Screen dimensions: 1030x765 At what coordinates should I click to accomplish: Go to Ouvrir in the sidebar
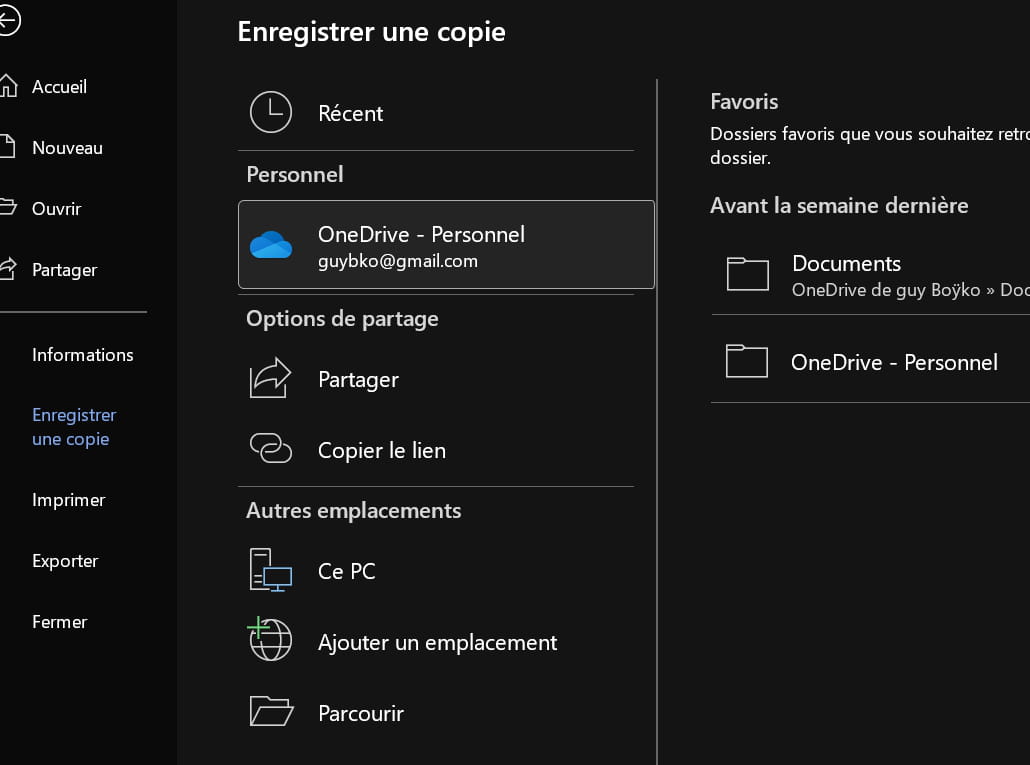pyautogui.click(x=56, y=209)
